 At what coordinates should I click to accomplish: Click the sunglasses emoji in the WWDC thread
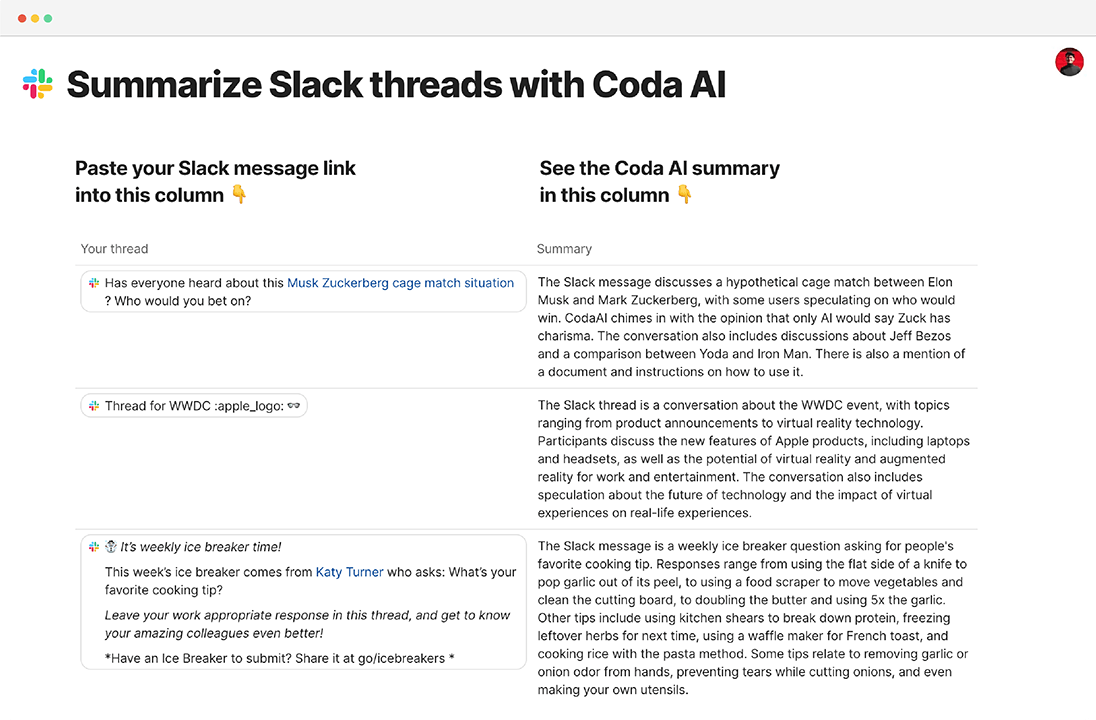coord(294,406)
